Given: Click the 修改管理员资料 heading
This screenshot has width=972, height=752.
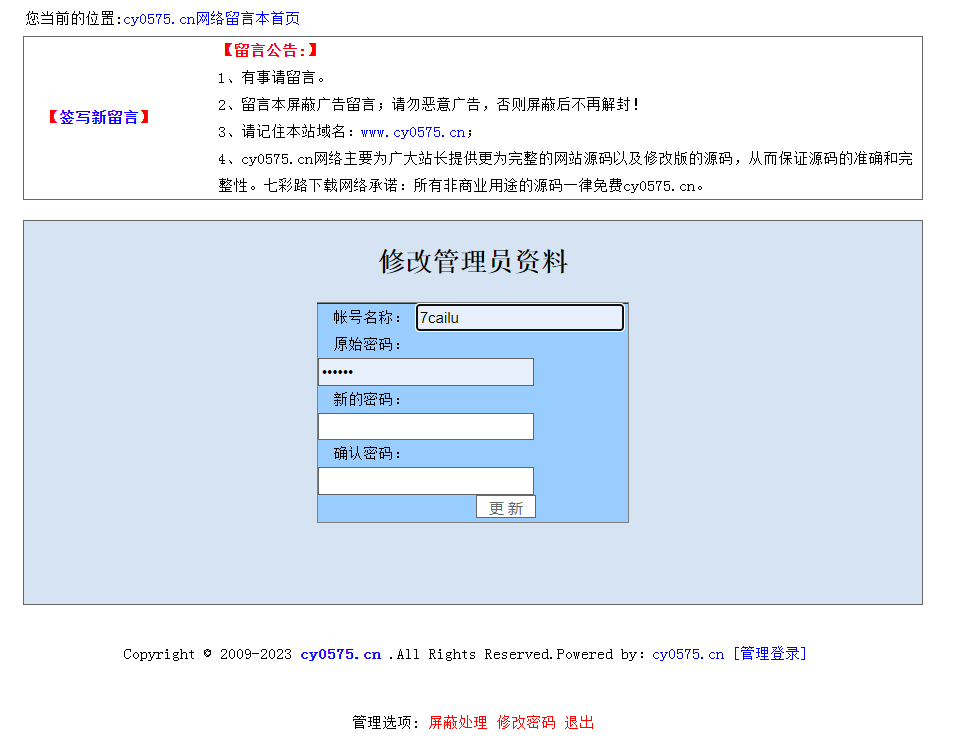Looking at the screenshot, I should point(473,261).
